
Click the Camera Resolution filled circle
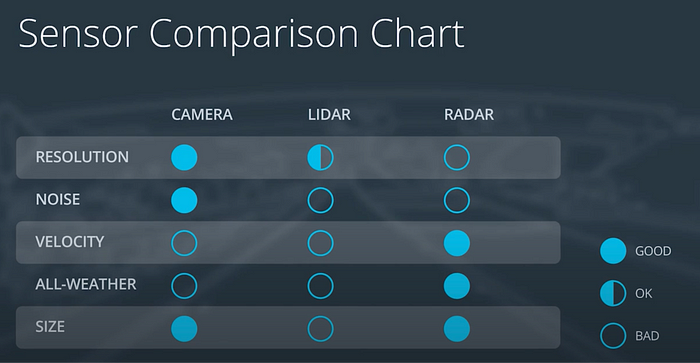[184, 158]
